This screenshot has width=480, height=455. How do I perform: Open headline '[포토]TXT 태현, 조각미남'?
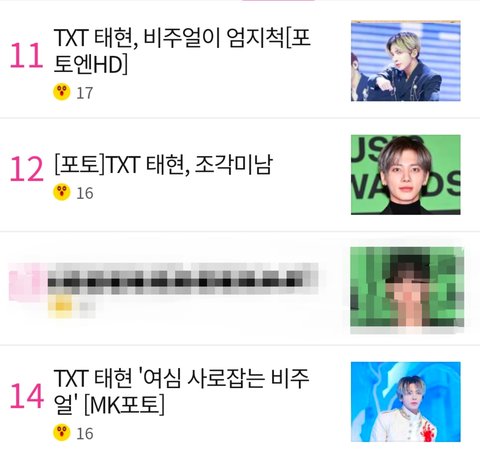pos(163,164)
